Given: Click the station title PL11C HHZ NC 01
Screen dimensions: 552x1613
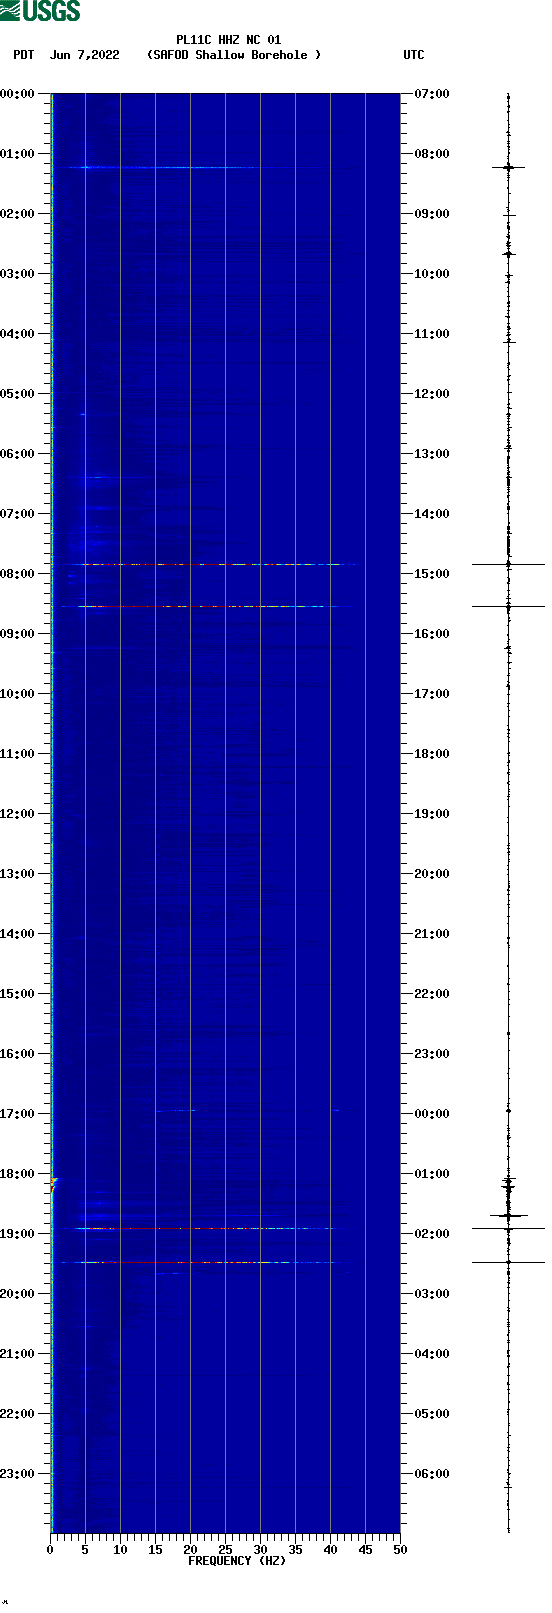Looking at the screenshot, I should (229, 41).
